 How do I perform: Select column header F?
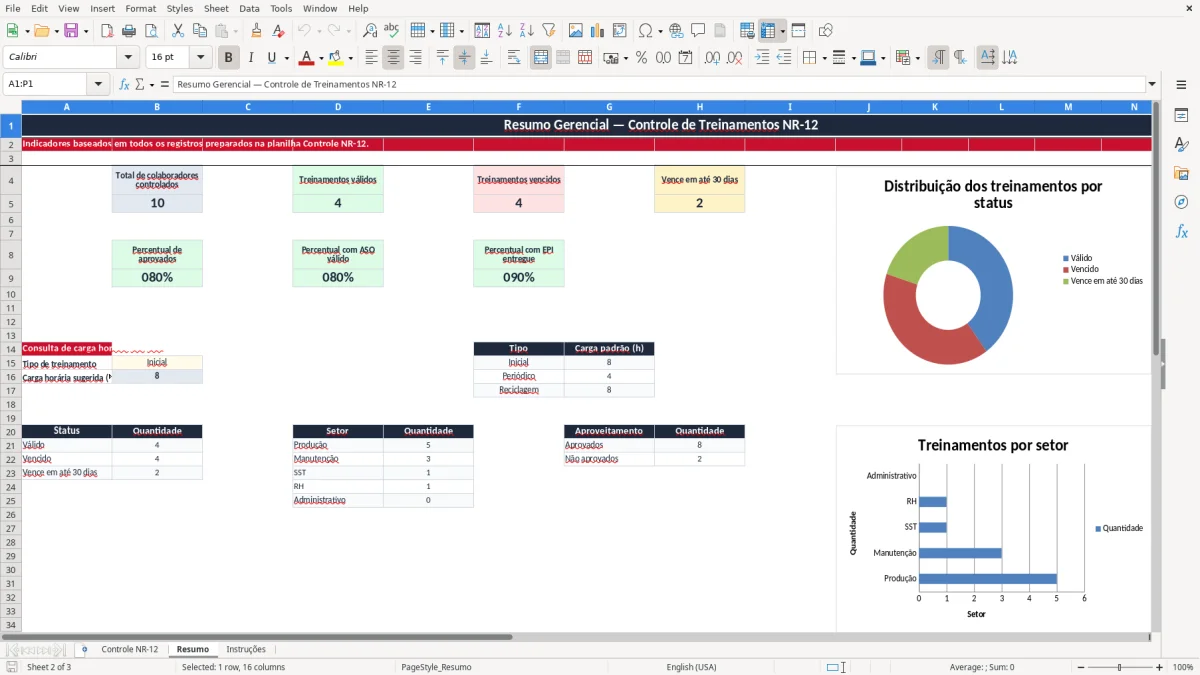click(x=519, y=106)
